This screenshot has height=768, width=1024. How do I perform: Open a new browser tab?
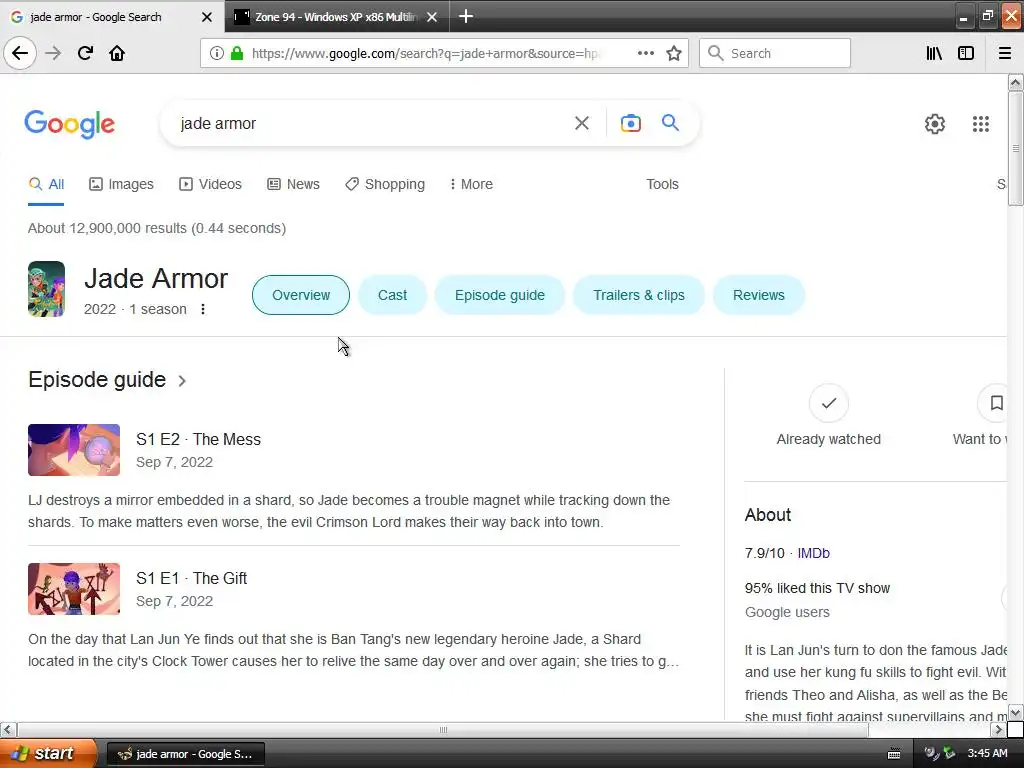(466, 16)
